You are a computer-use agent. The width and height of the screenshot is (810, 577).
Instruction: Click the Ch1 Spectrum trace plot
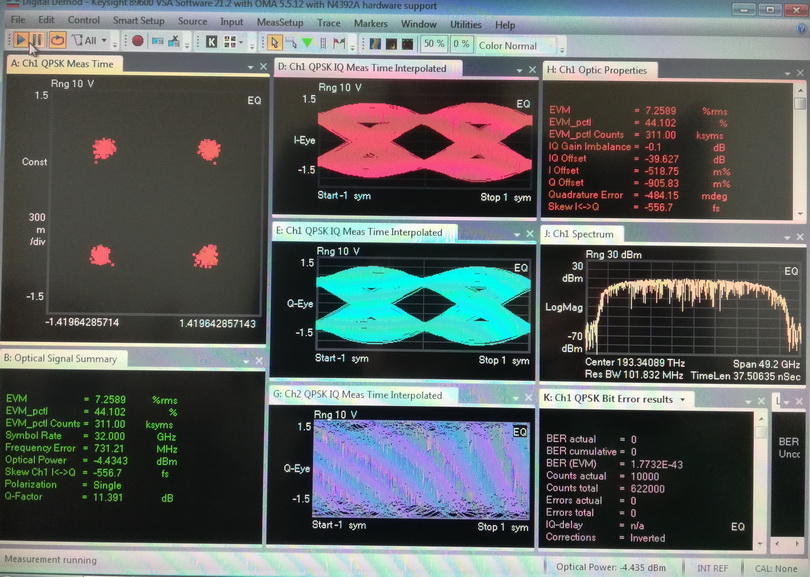683,310
